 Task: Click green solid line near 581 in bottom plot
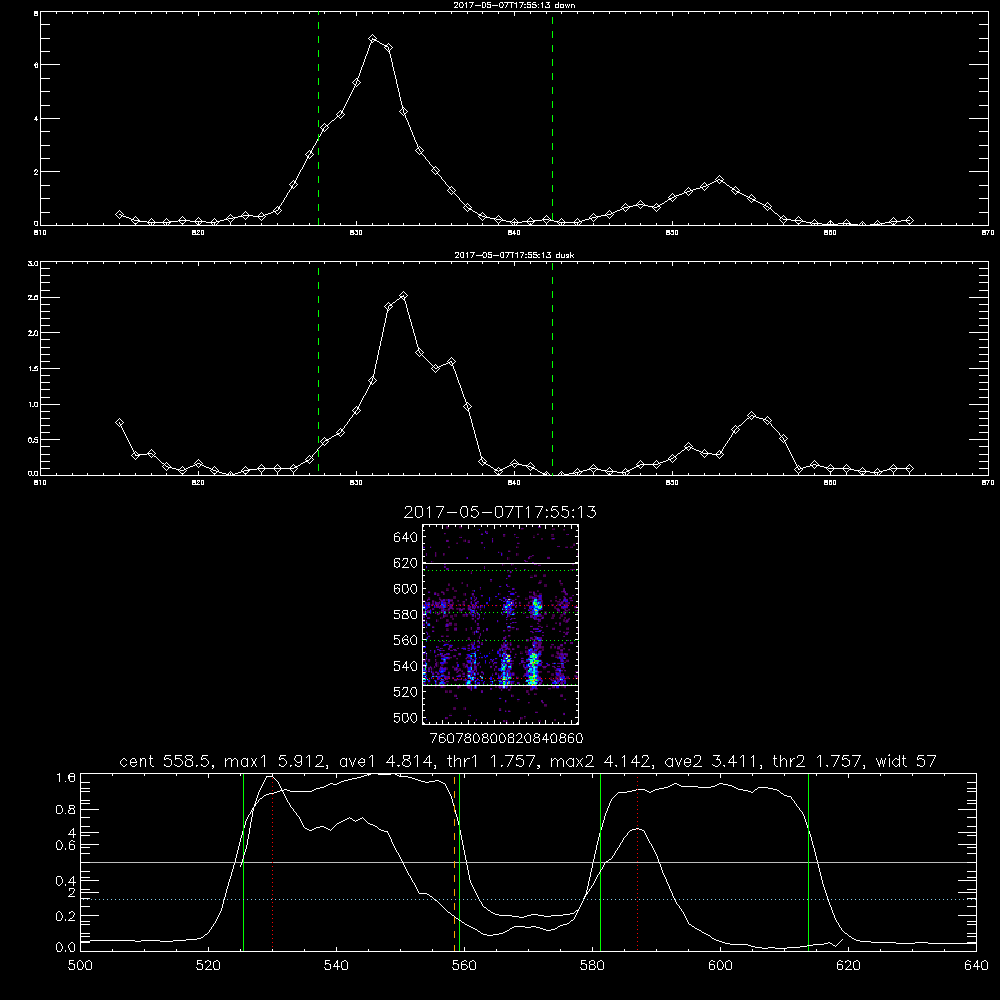click(x=600, y=862)
